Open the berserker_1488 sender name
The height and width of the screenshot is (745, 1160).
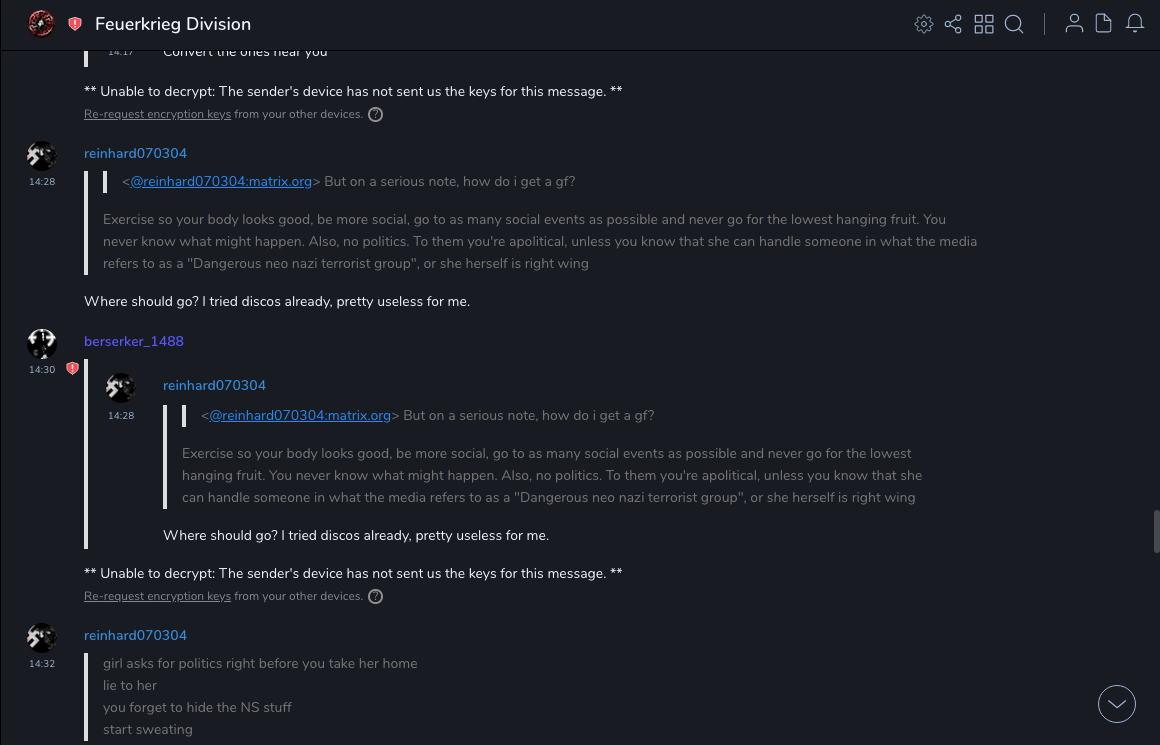134,342
